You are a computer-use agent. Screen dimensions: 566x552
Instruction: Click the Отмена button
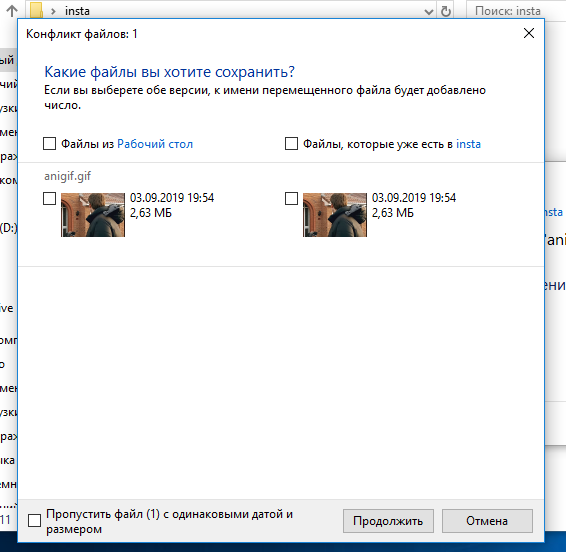[x=487, y=521]
